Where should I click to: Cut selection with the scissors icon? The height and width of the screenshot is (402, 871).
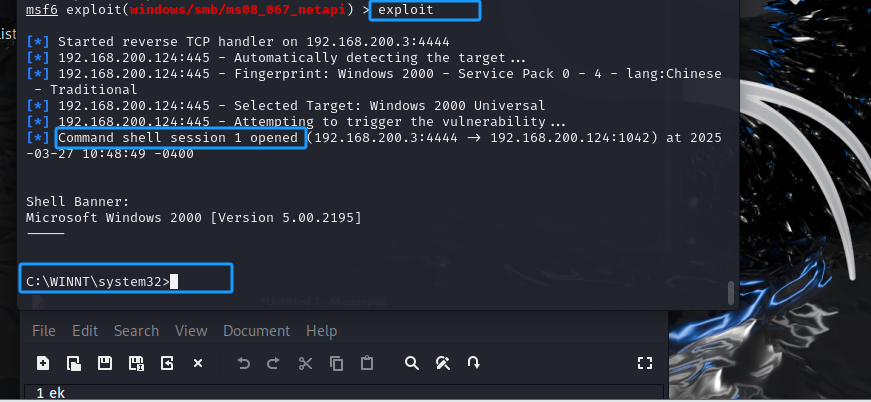click(305, 363)
